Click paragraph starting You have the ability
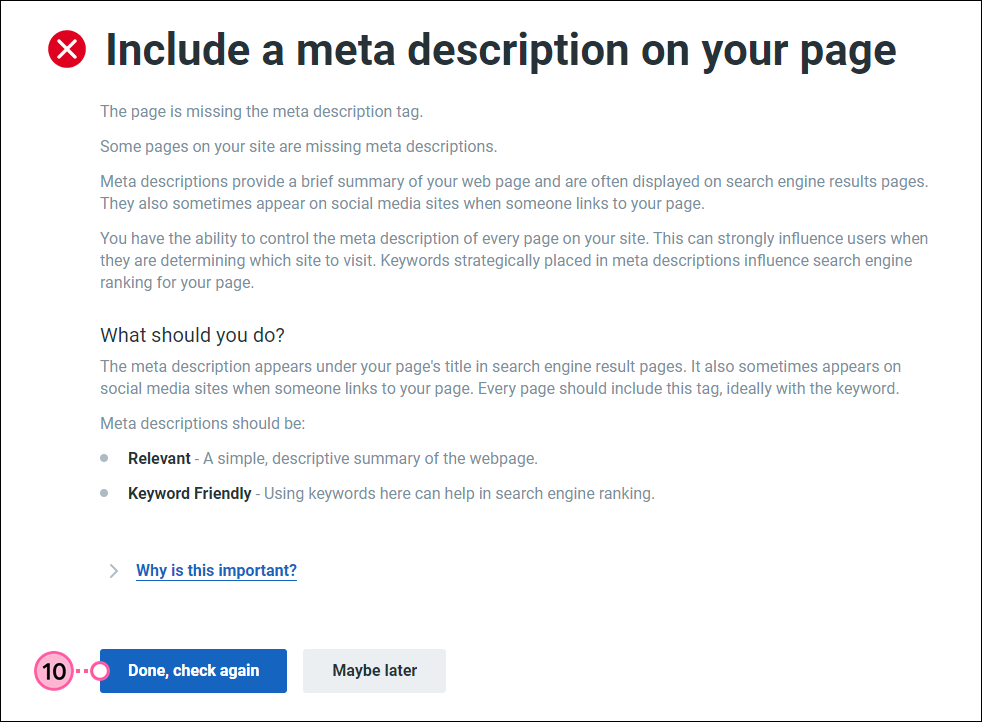The height and width of the screenshot is (722, 982). coord(514,260)
